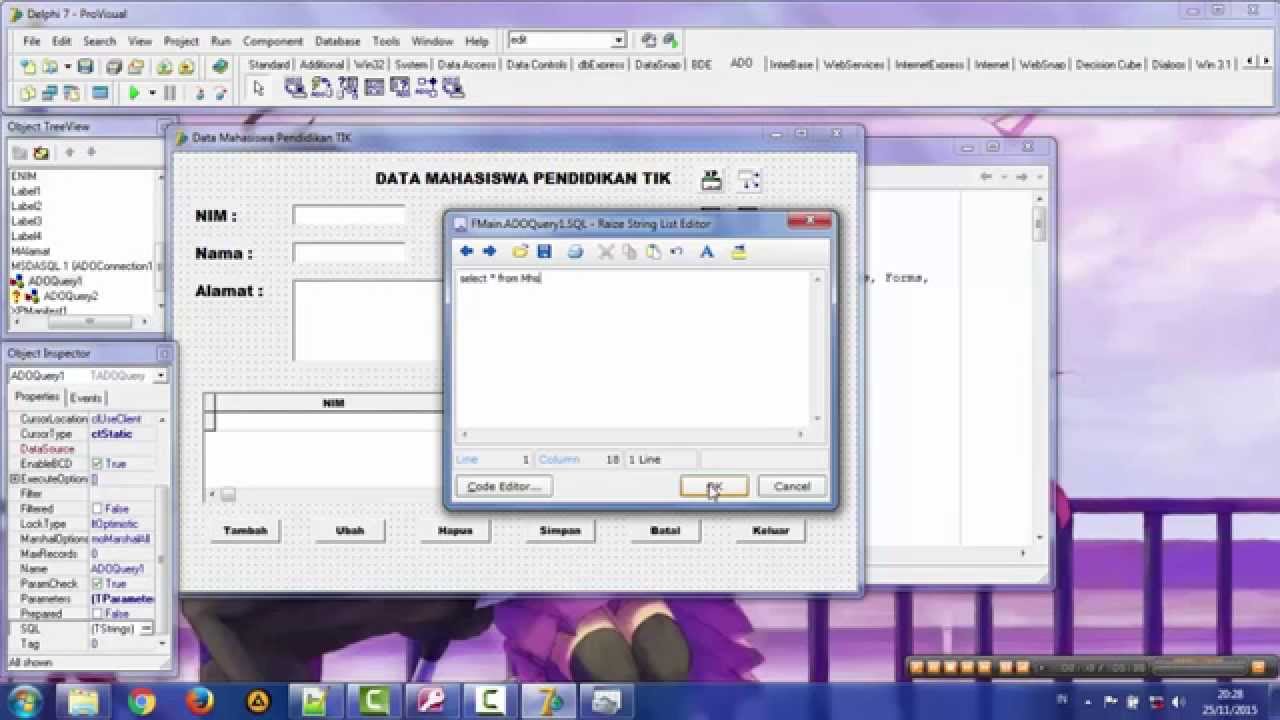Paste icon in String List Editor toolbar
The height and width of the screenshot is (720, 1280).
click(x=653, y=252)
